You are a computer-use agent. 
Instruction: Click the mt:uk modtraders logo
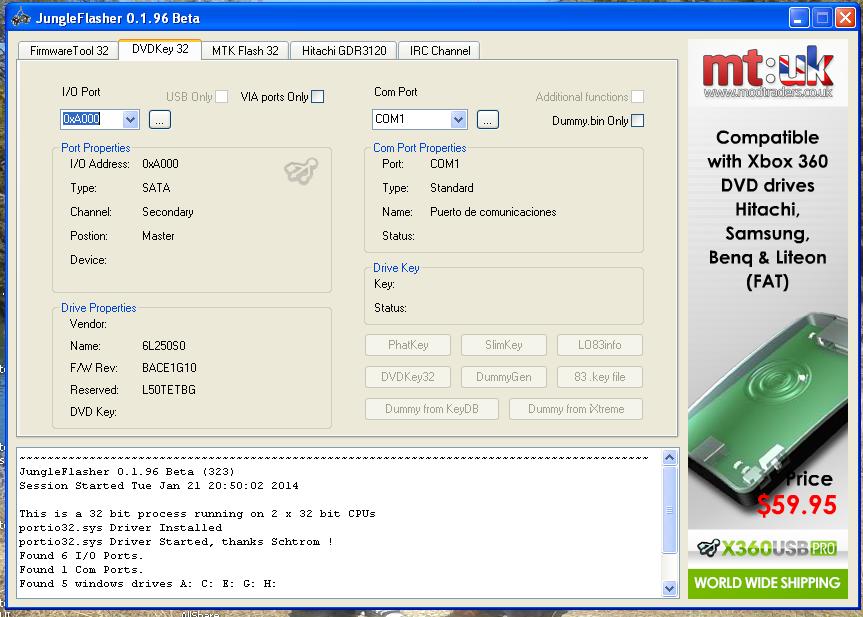coord(767,72)
